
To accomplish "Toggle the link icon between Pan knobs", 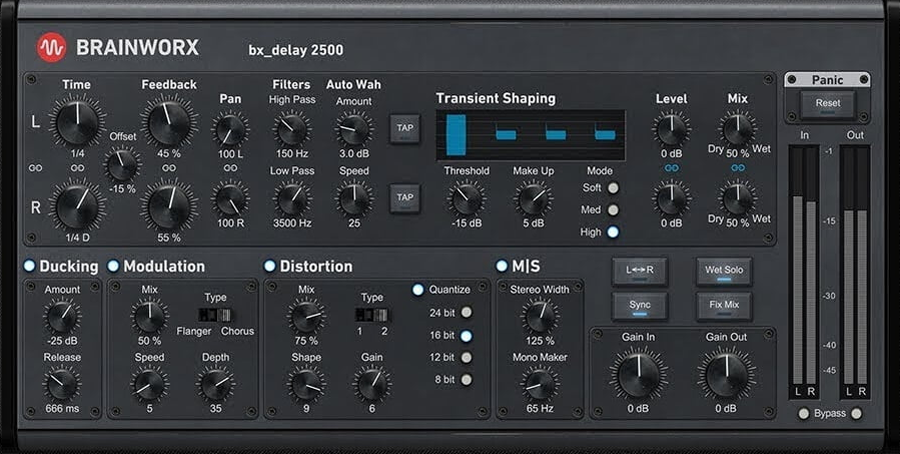I will pyautogui.click(x=230, y=168).
